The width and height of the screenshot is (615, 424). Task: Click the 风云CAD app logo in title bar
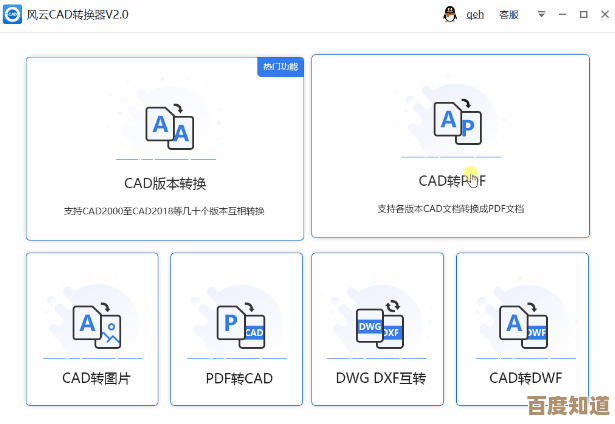[14, 15]
